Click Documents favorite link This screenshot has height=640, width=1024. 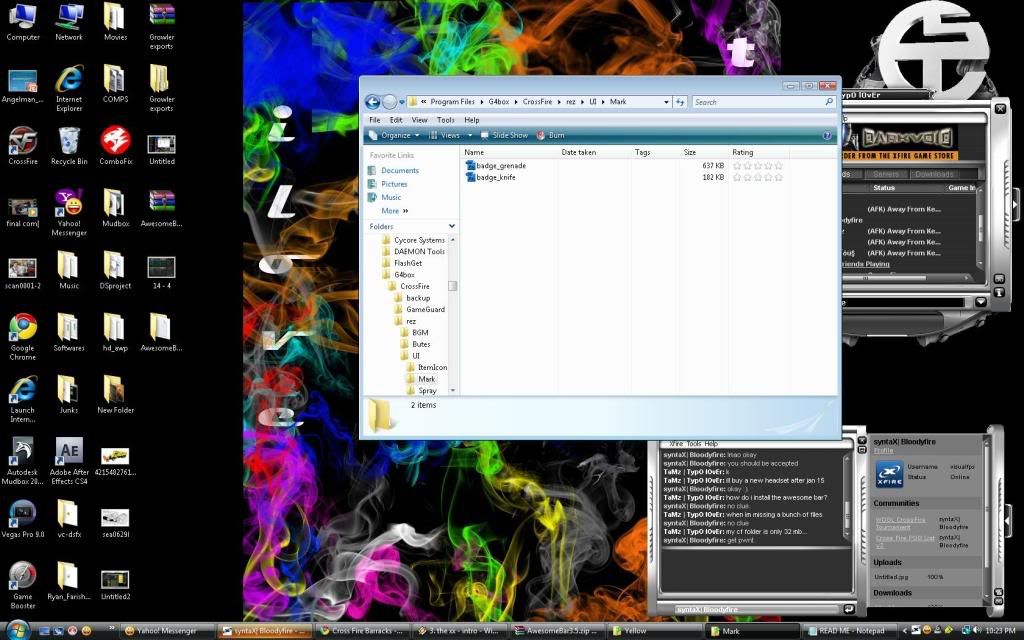tap(399, 171)
